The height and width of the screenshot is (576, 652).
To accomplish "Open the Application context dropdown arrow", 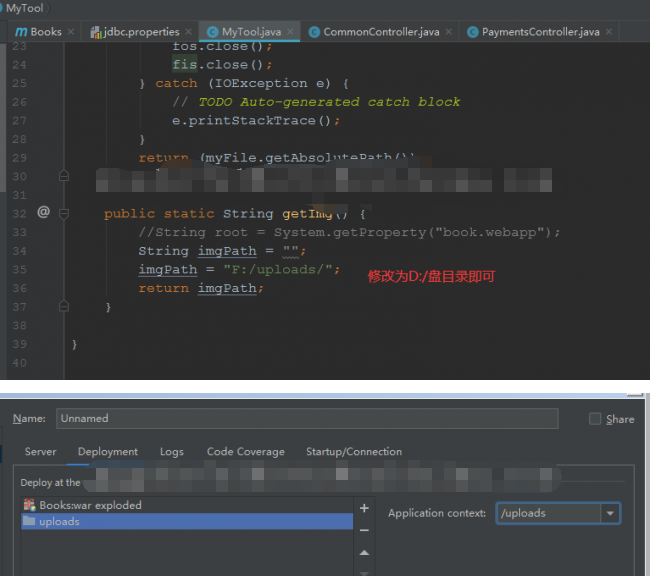I will [610, 513].
